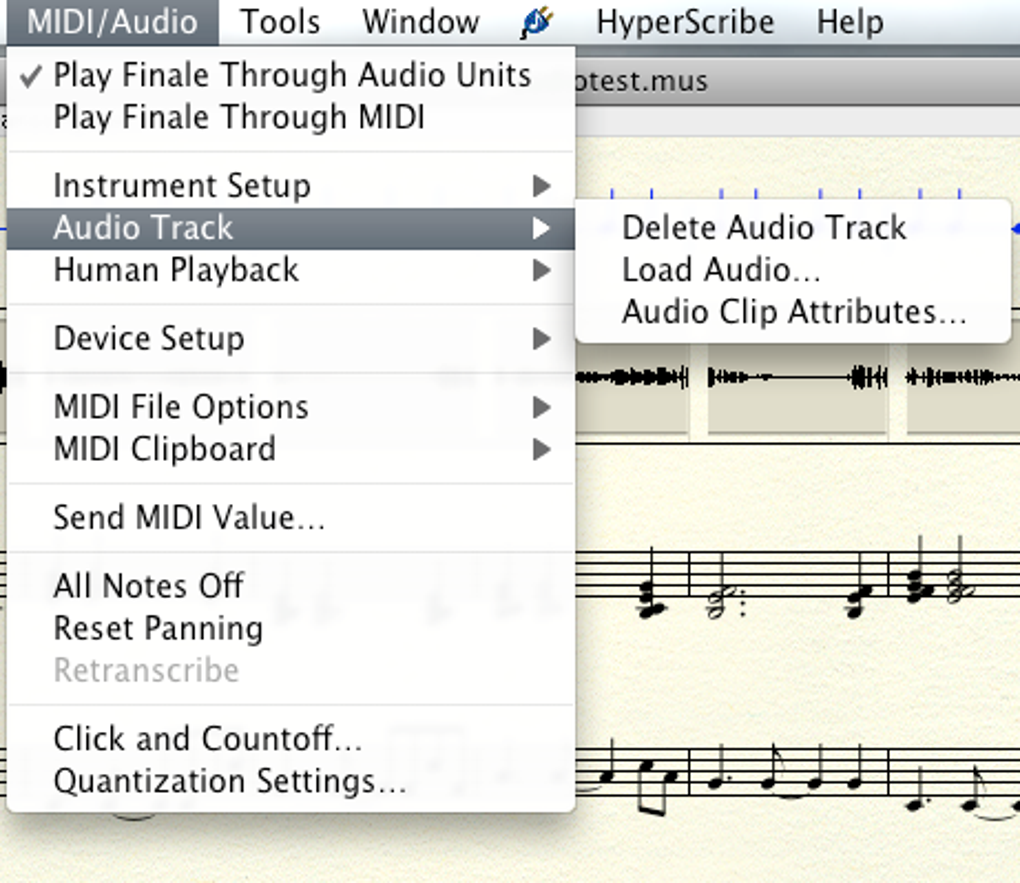Open Click and Countoff settings
Viewport: 1020px width, 883px height.
pyautogui.click(x=291, y=739)
